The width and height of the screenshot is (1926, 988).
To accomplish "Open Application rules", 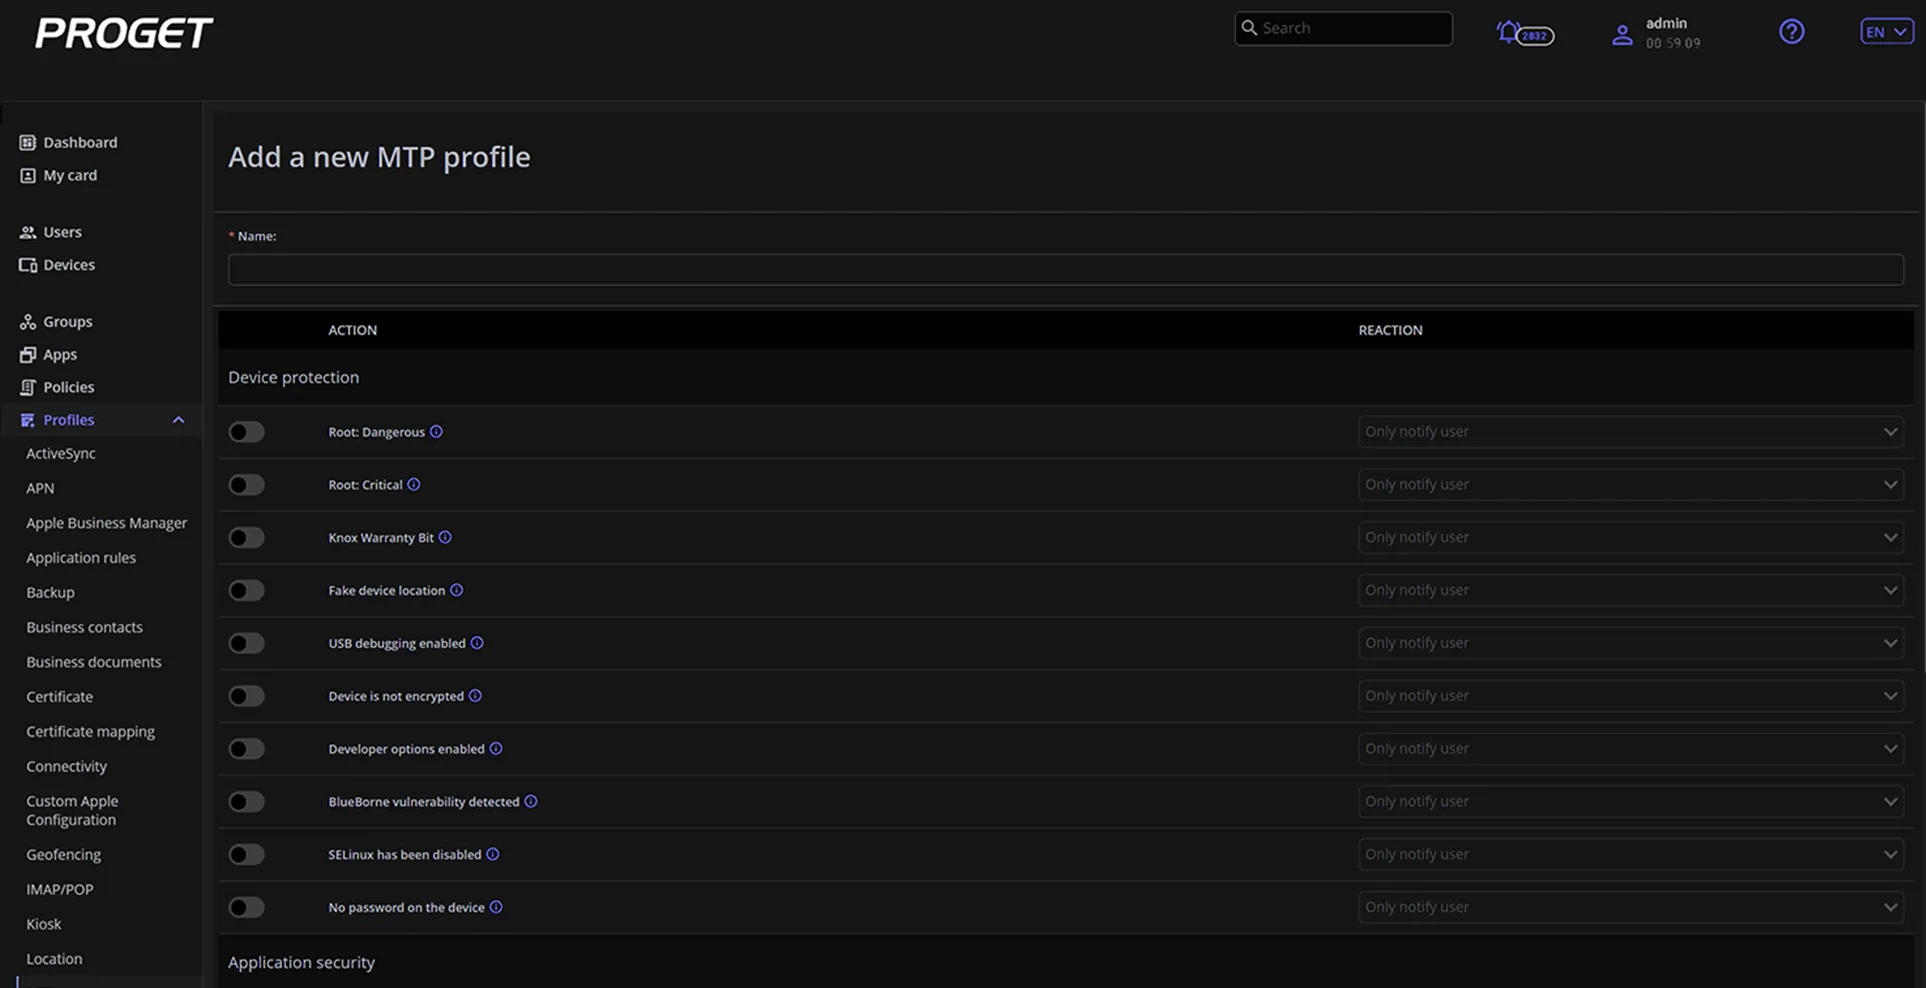I will click(81, 558).
